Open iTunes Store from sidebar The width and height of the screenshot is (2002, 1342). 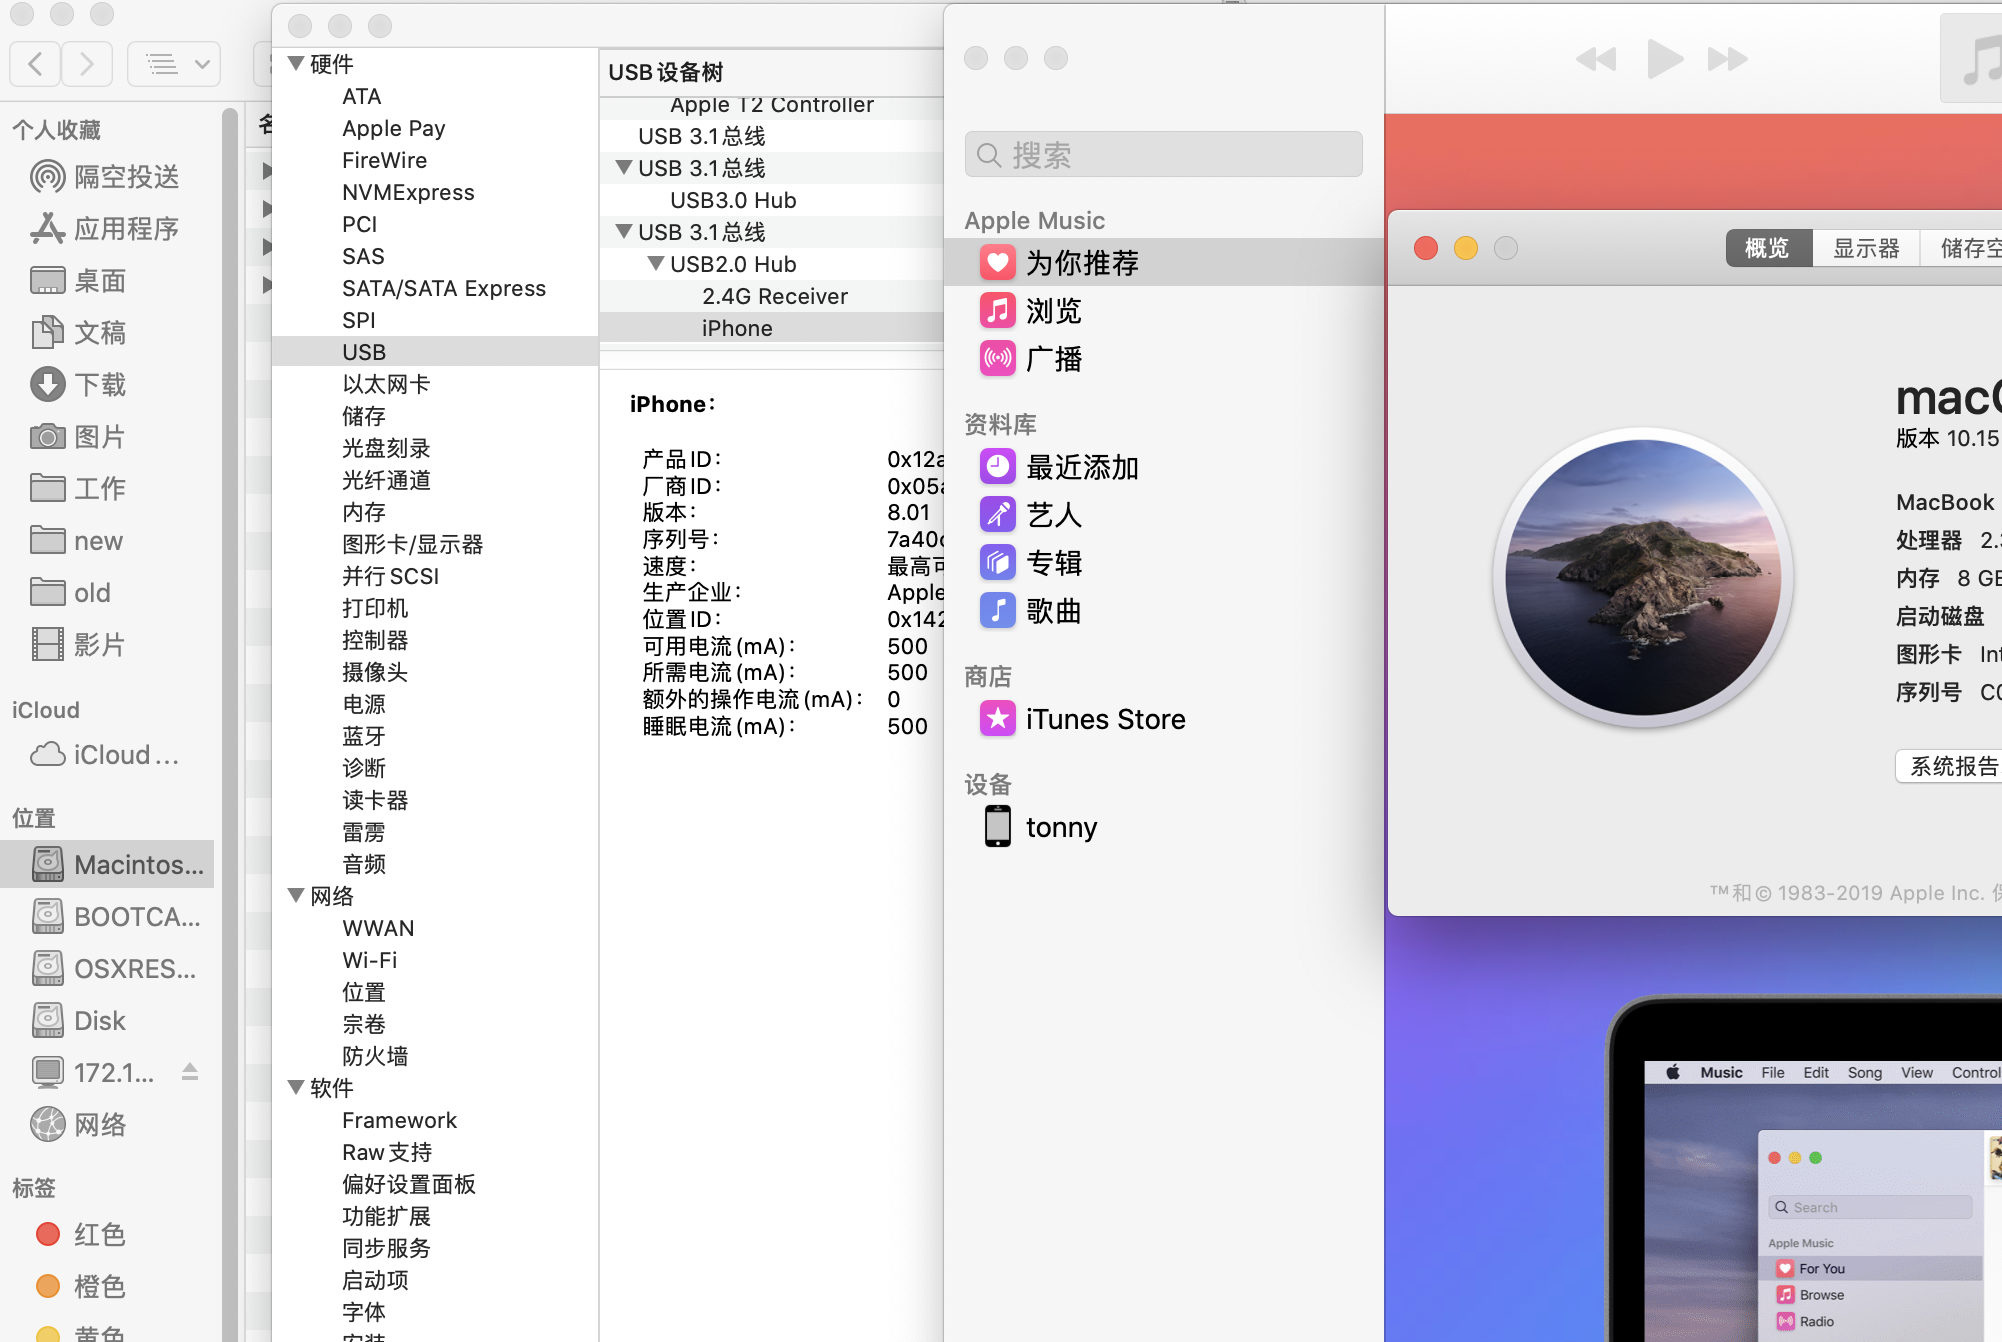1104,719
